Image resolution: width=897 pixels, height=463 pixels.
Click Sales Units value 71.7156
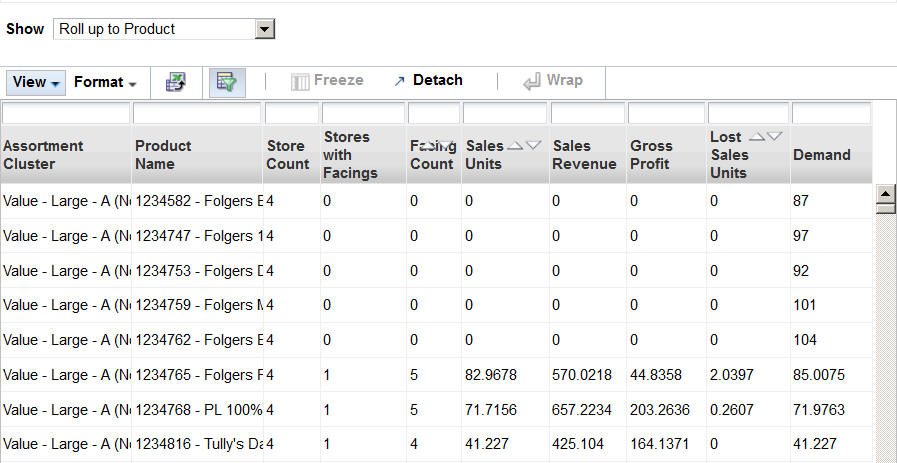click(491, 410)
